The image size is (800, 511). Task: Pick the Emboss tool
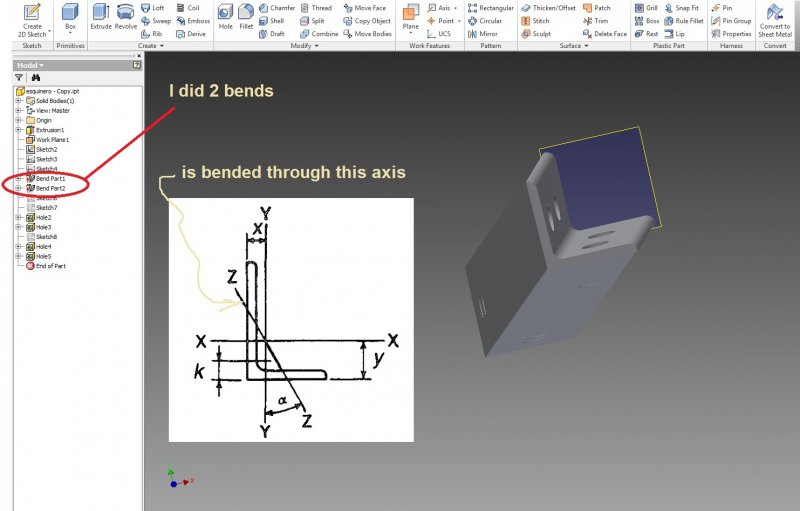[x=193, y=21]
